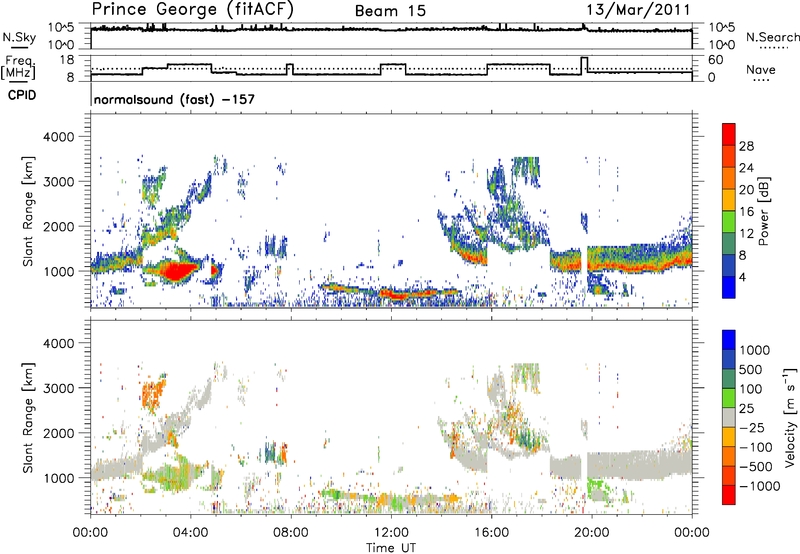Click the 'Slant Range [km]' label on velocity panel
The height and width of the screenshot is (554, 800).
coord(28,417)
